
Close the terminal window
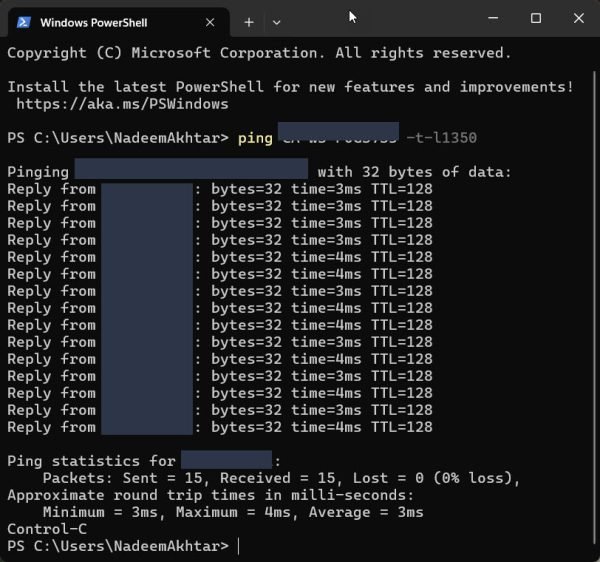579,18
